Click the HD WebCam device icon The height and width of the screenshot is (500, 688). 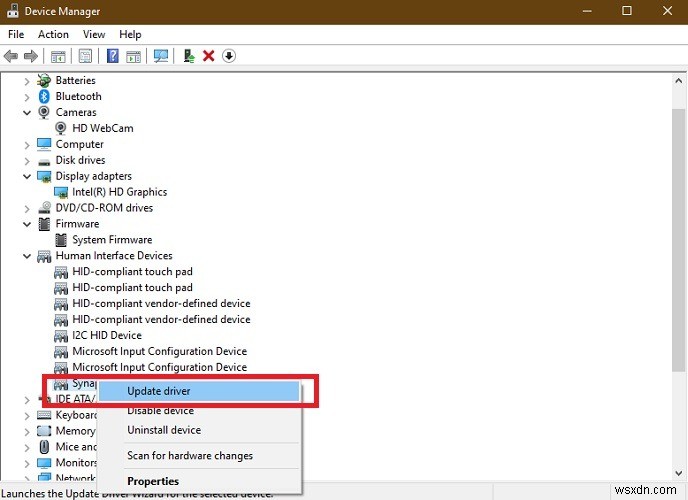pos(61,128)
